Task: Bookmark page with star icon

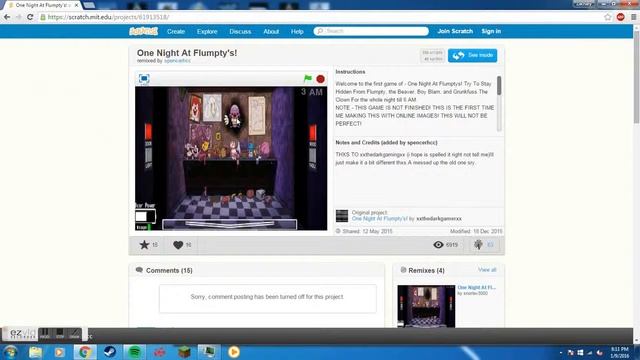Action: coord(608,17)
